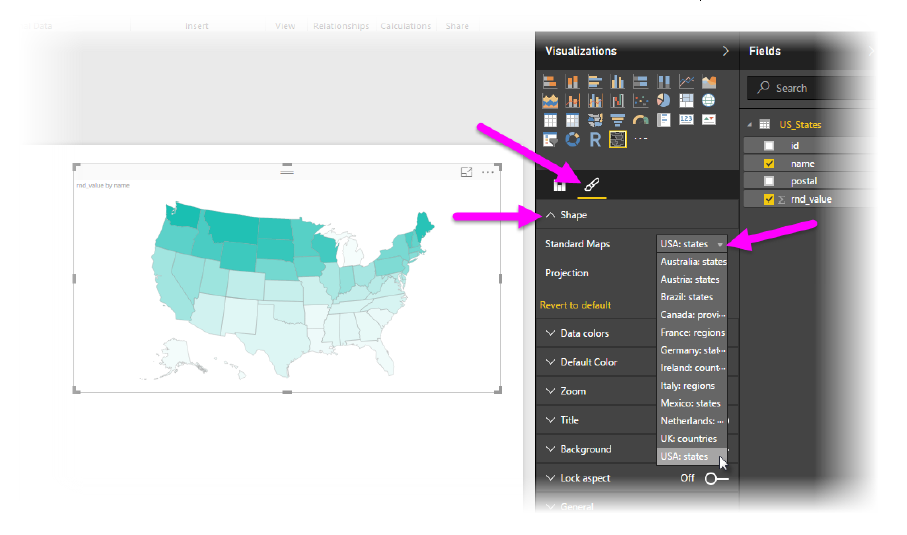This screenshot has width=907, height=535.
Task: Select Line and stacked column chart icon
Action: coord(572,101)
